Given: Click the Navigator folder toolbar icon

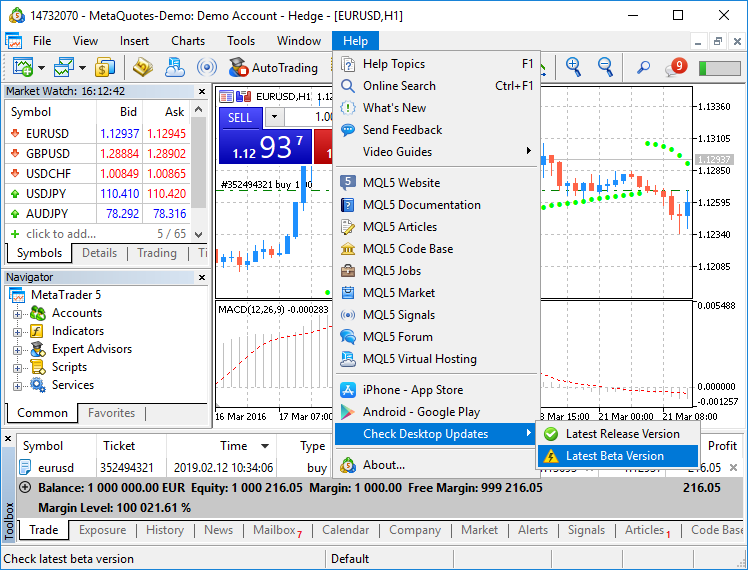Looking at the screenshot, I should (x=143, y=67).
